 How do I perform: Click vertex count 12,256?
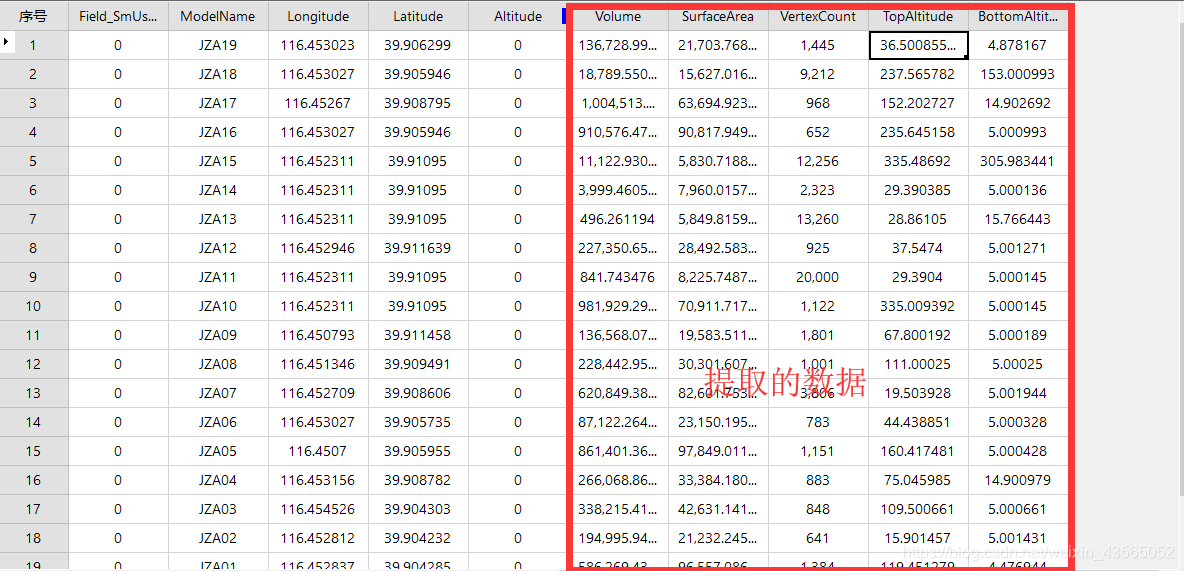818,161
